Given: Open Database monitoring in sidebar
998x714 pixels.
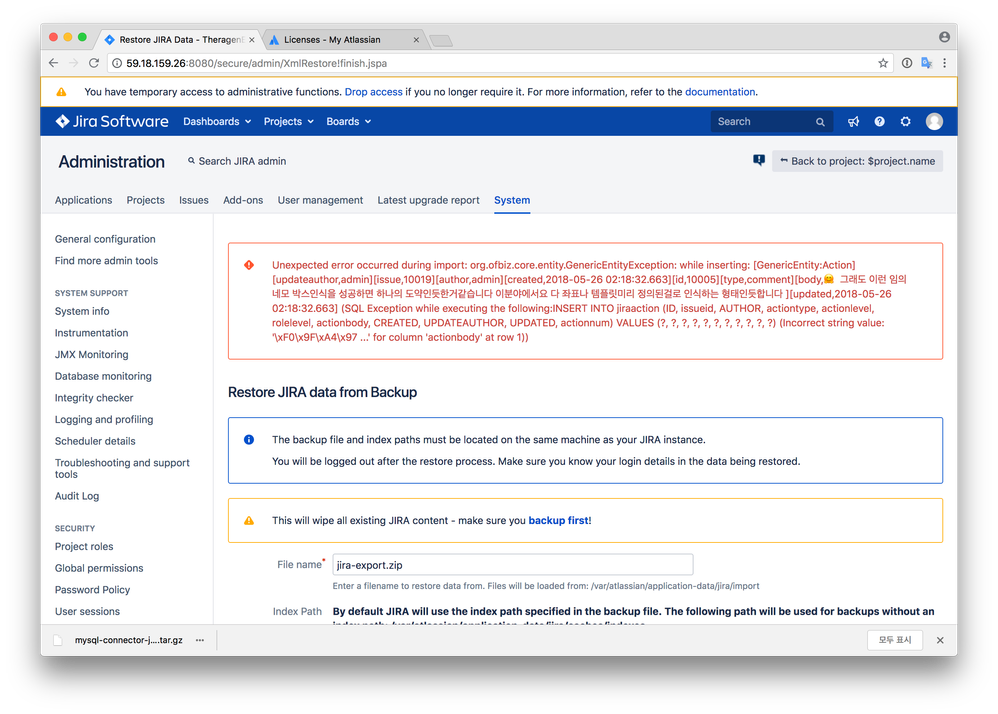Looking at the screenshot, I should pos(103,376).
